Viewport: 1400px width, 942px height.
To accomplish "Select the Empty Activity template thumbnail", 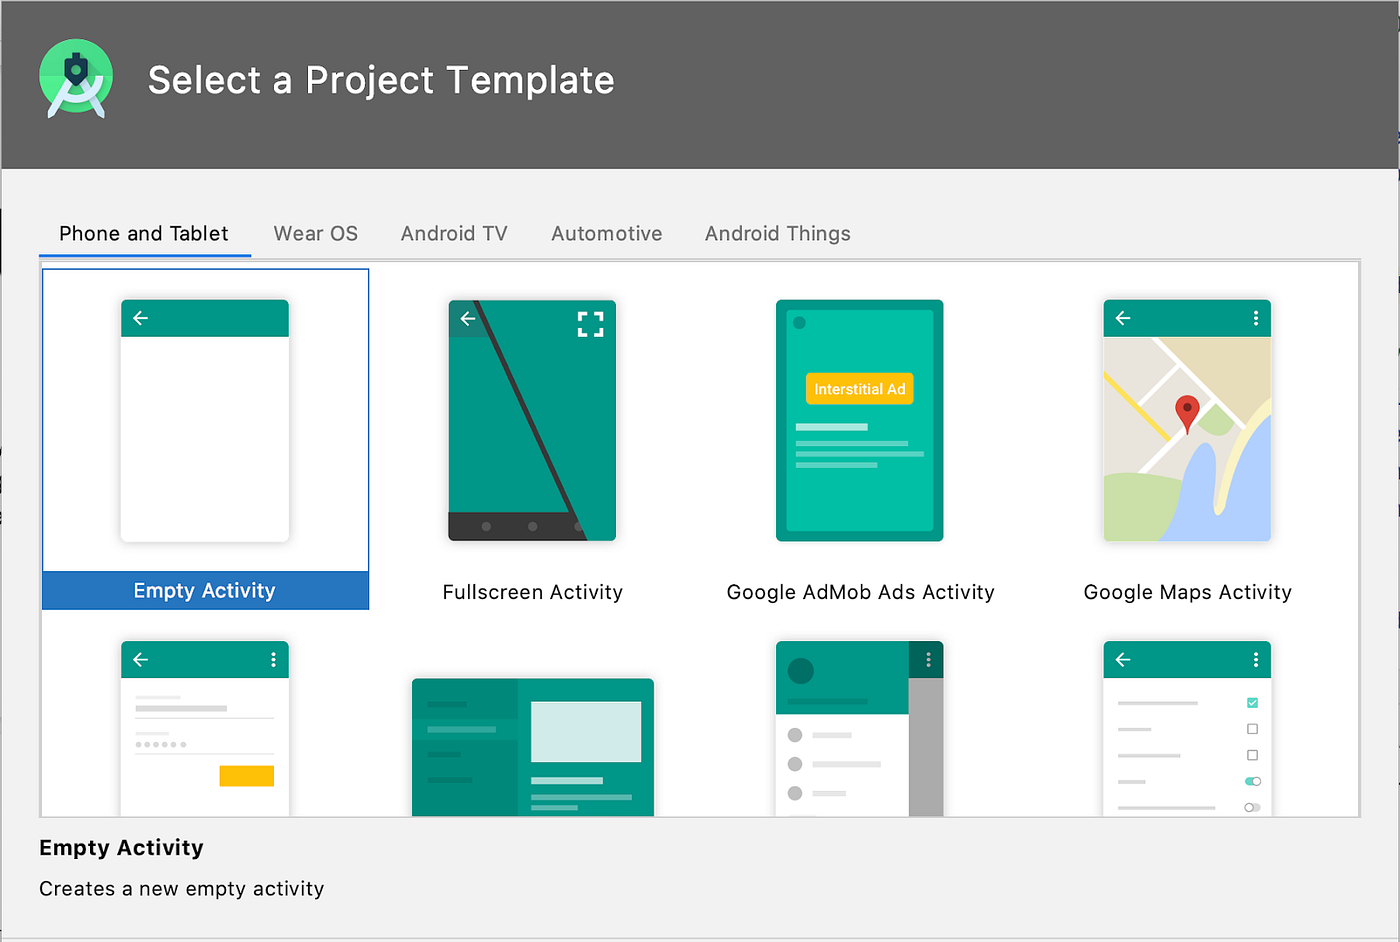I will [205, 421].
